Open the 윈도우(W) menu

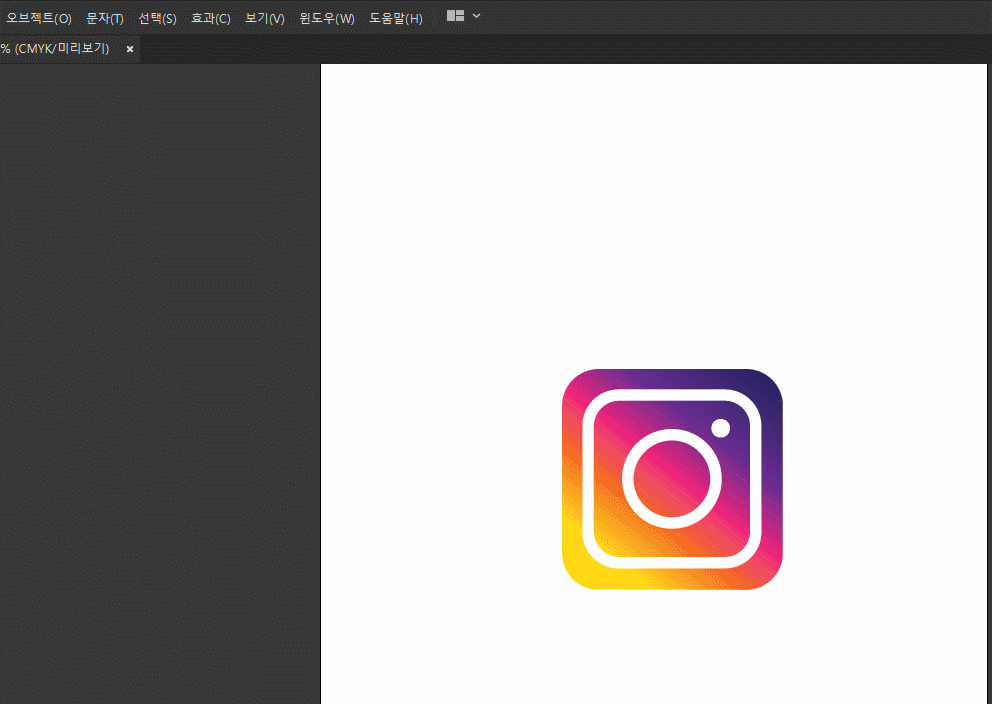click(x=326, y=18)
